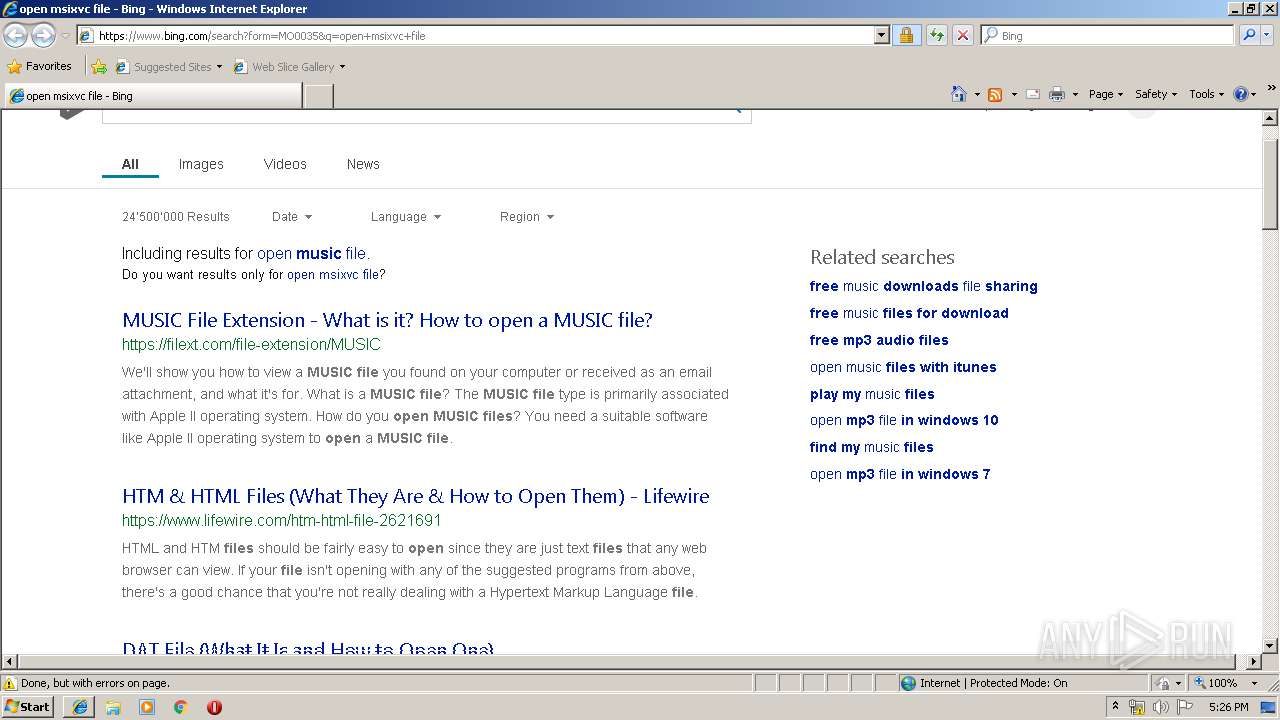Click Add to Favorites Bar icon
This screenshot has height=720, width=1280.
(99, 67)
